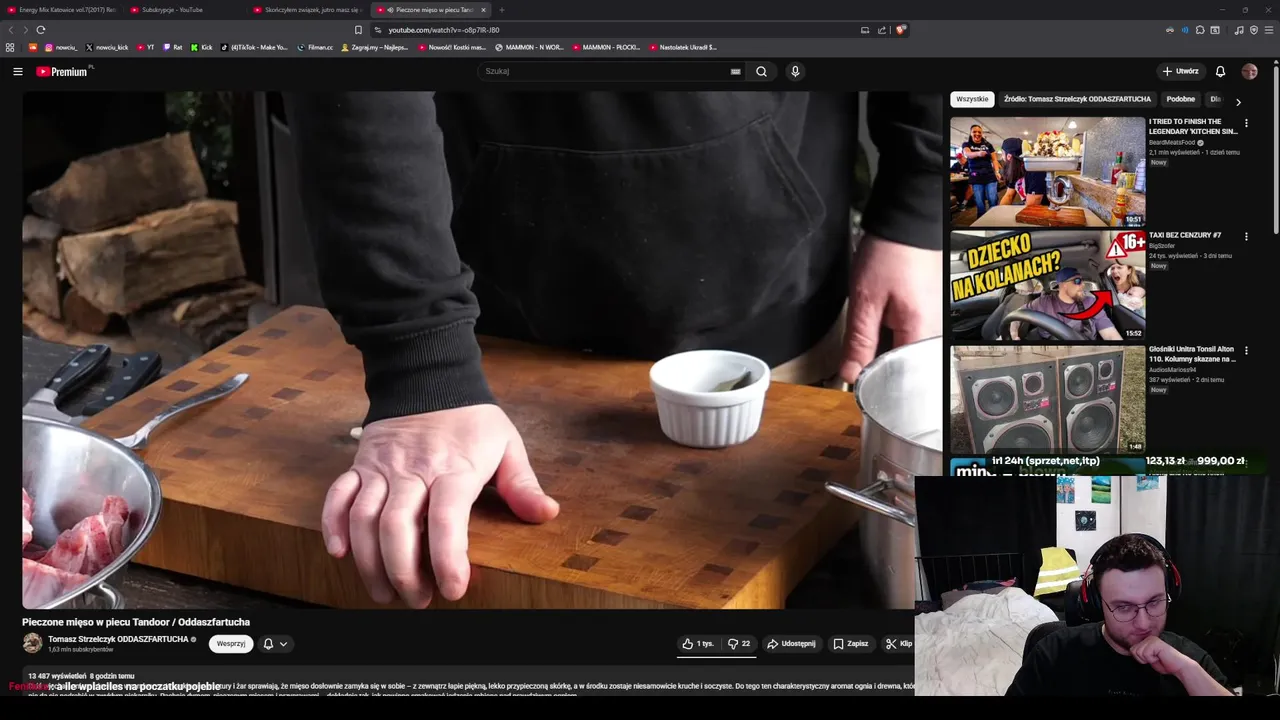The image size is (1280, 720).
Task: Reload the page in browser toolbar
Action: (40, 30)
